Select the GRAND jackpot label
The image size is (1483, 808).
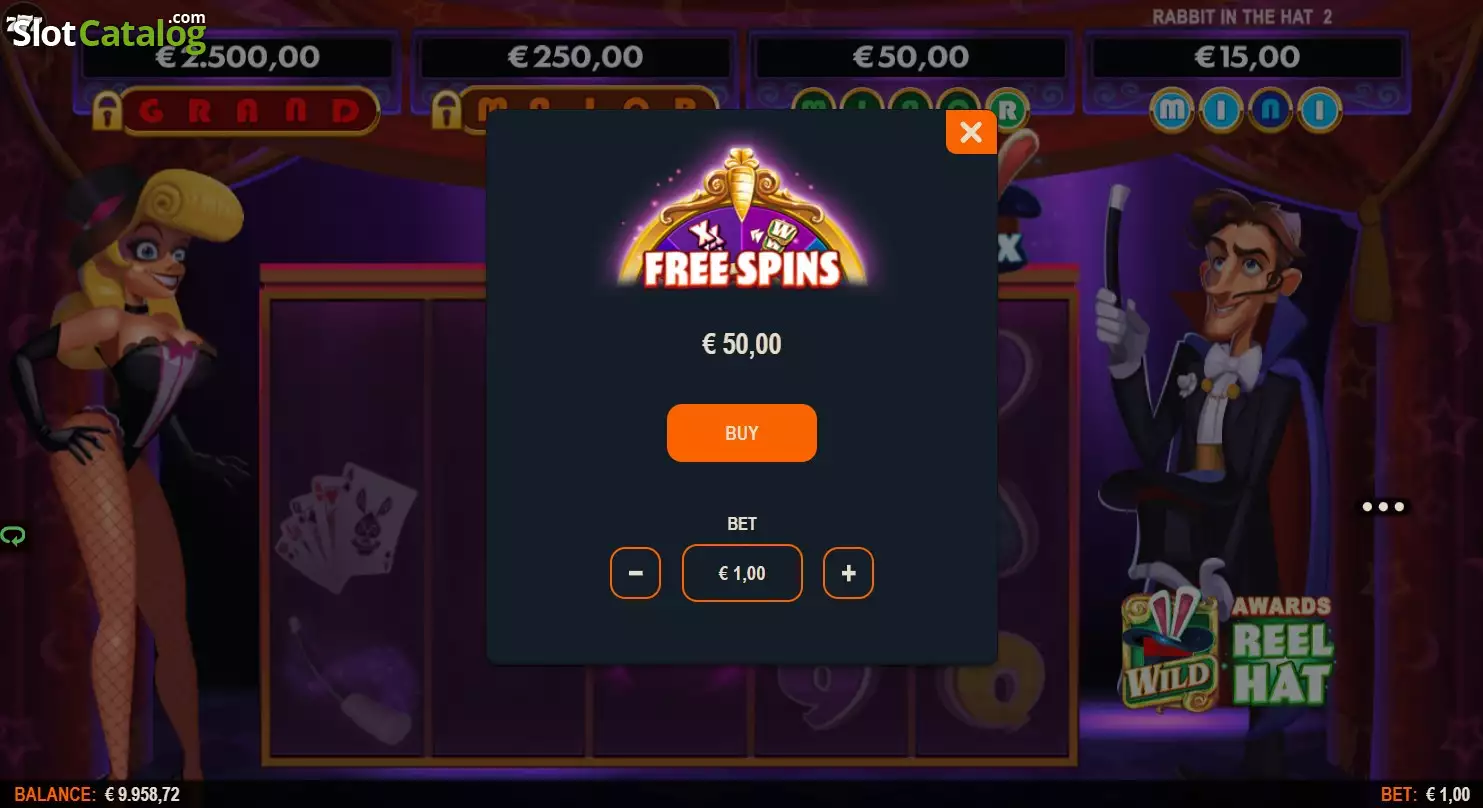point(249,110)
